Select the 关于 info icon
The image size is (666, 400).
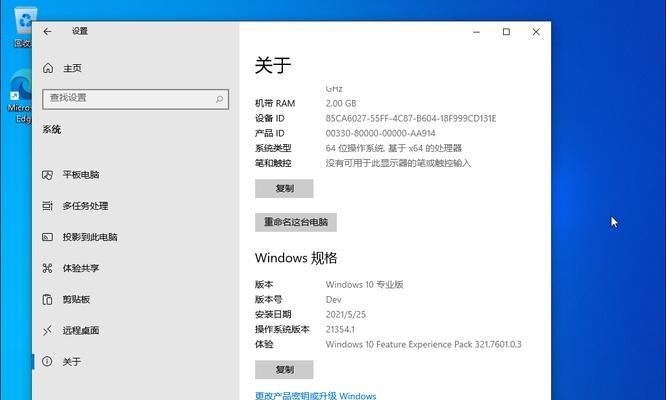click(x=48, y=361)
